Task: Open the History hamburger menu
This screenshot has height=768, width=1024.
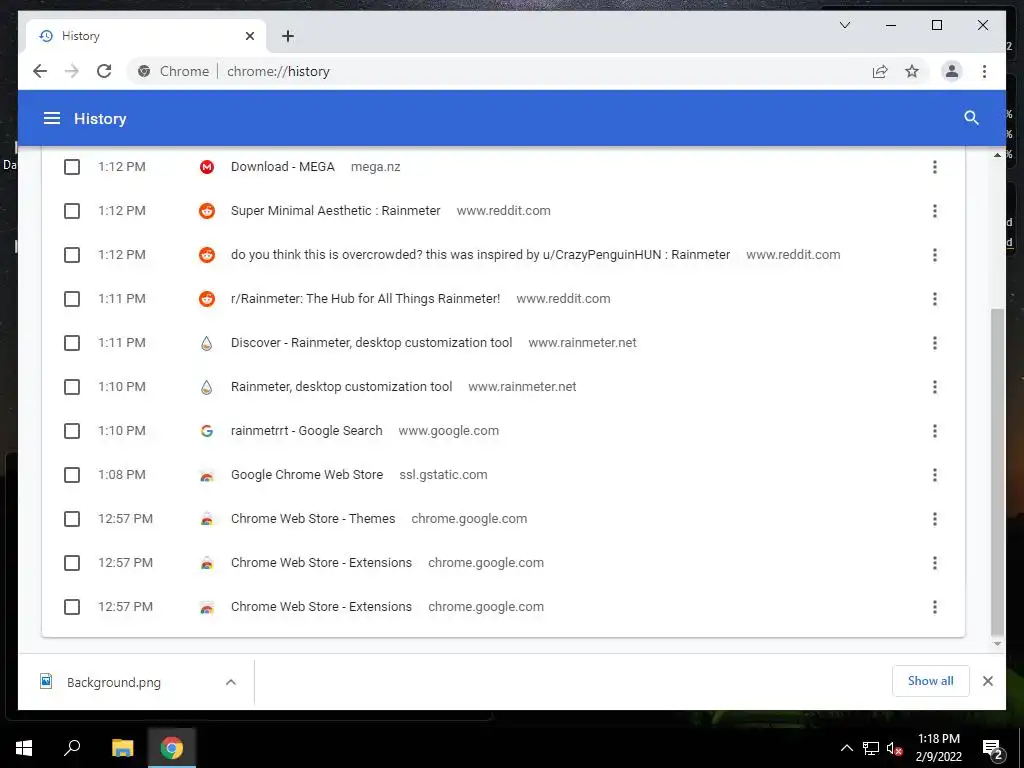Action: click(52, 118)
